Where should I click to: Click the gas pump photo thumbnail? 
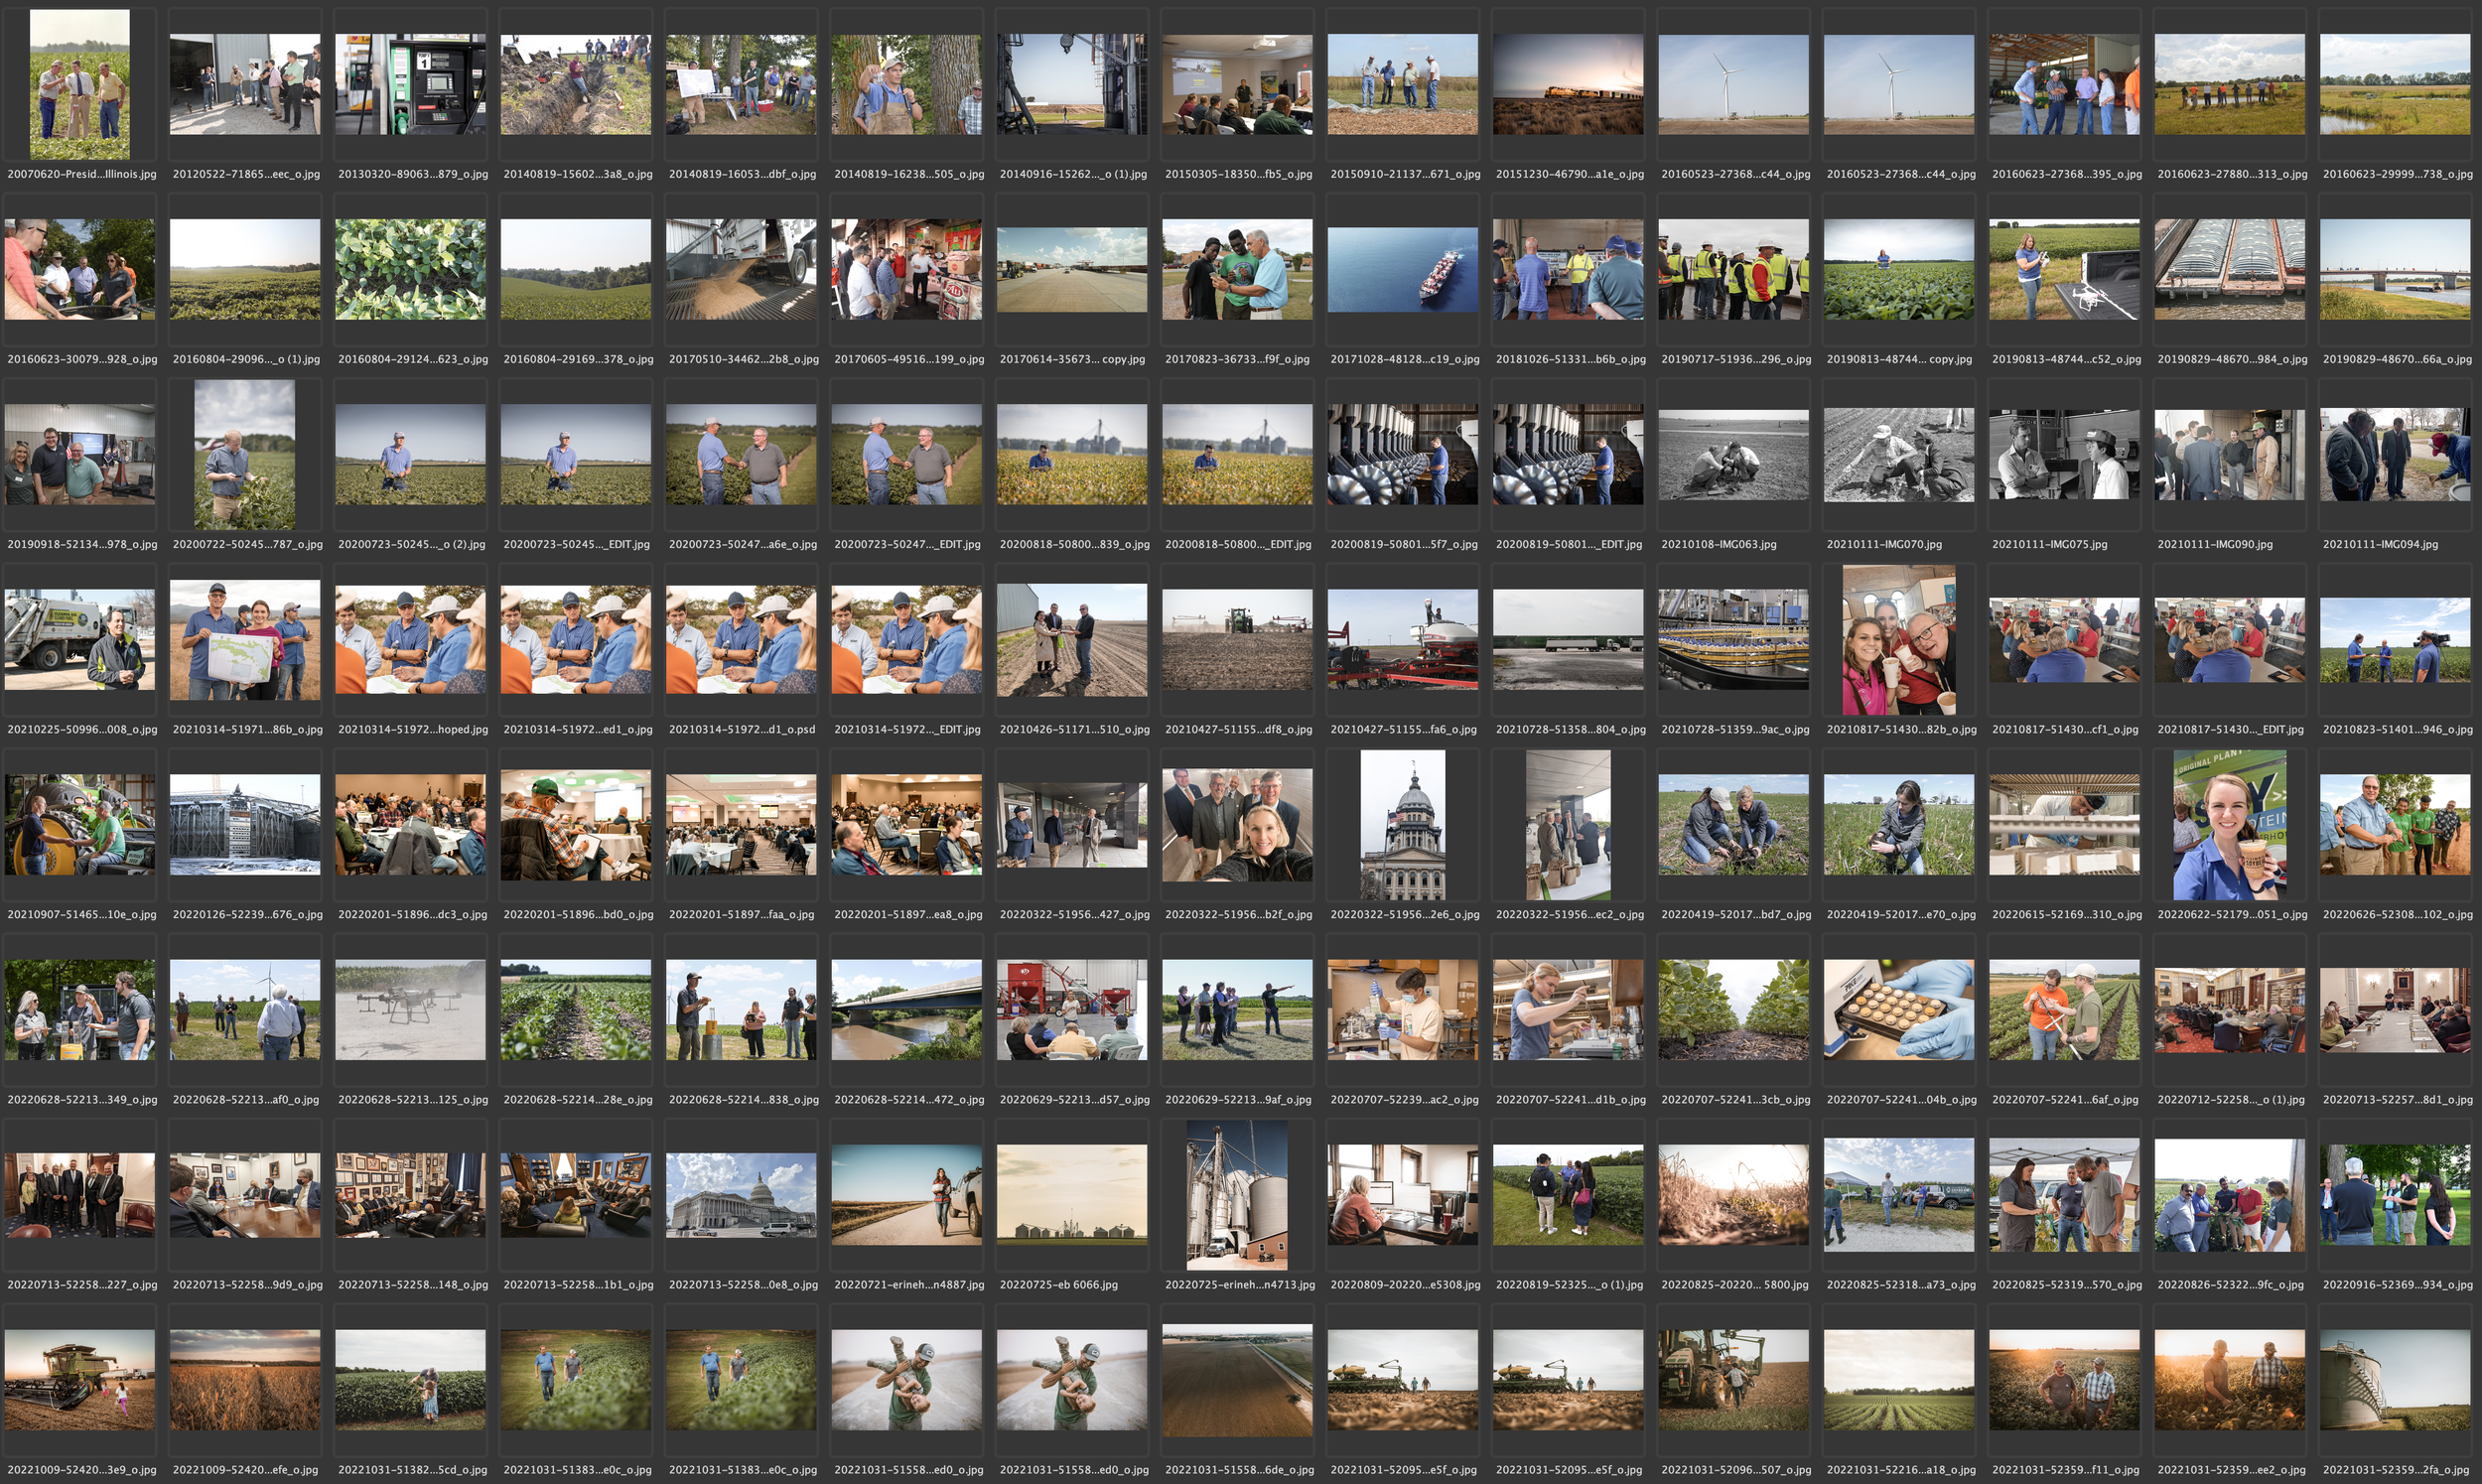(410, 85)
